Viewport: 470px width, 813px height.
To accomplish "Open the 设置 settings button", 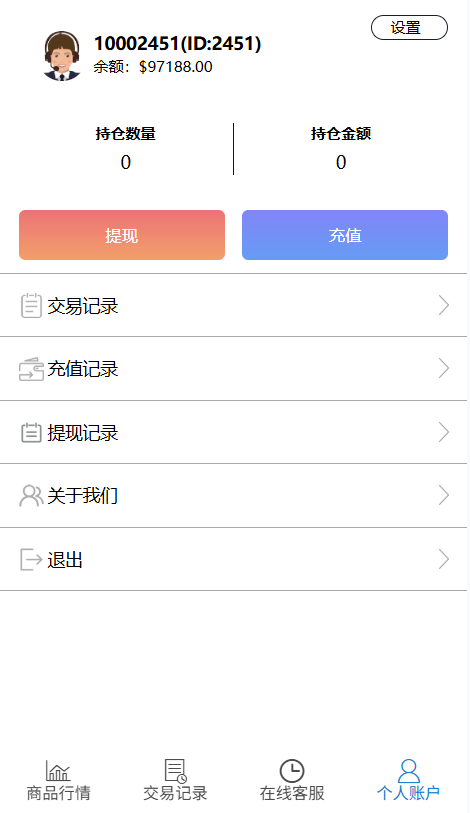I will pos(409,27).
